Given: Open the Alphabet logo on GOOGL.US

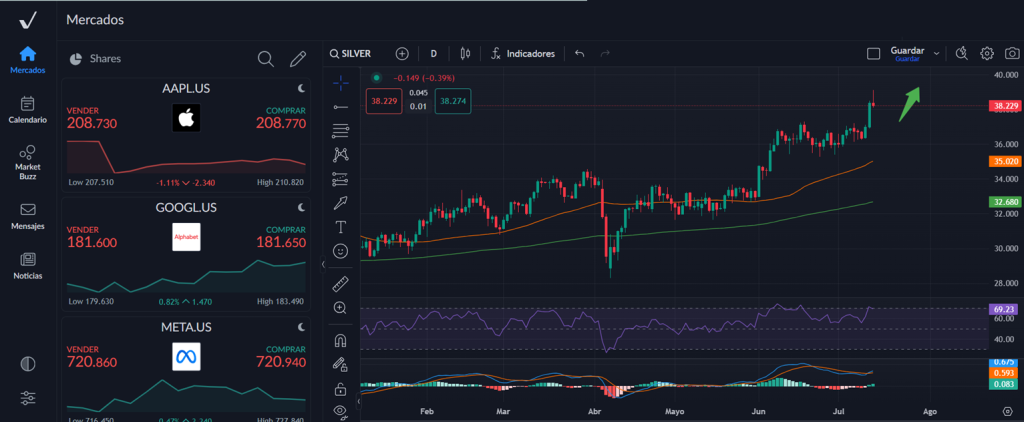Looking at the screenshot, I should [x=186, y=237].
